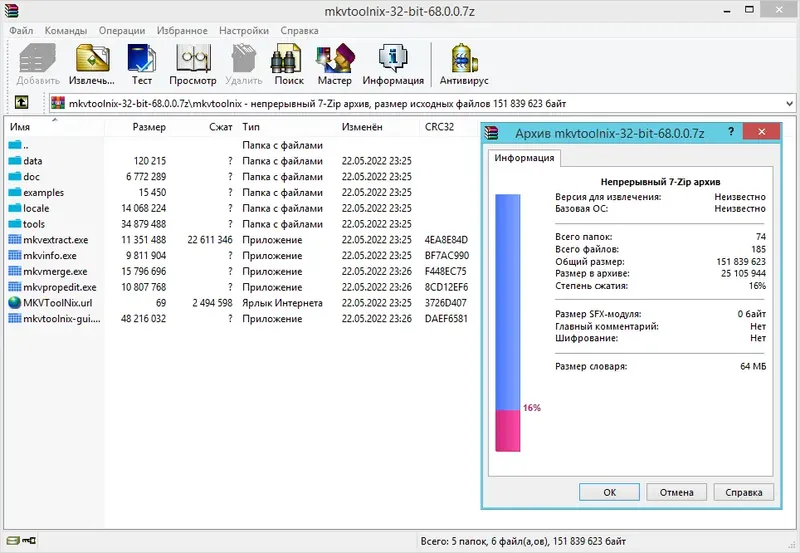Click size value 14 068 224
The width and height of the screenshot is (800, 553).
click(143, 208)
